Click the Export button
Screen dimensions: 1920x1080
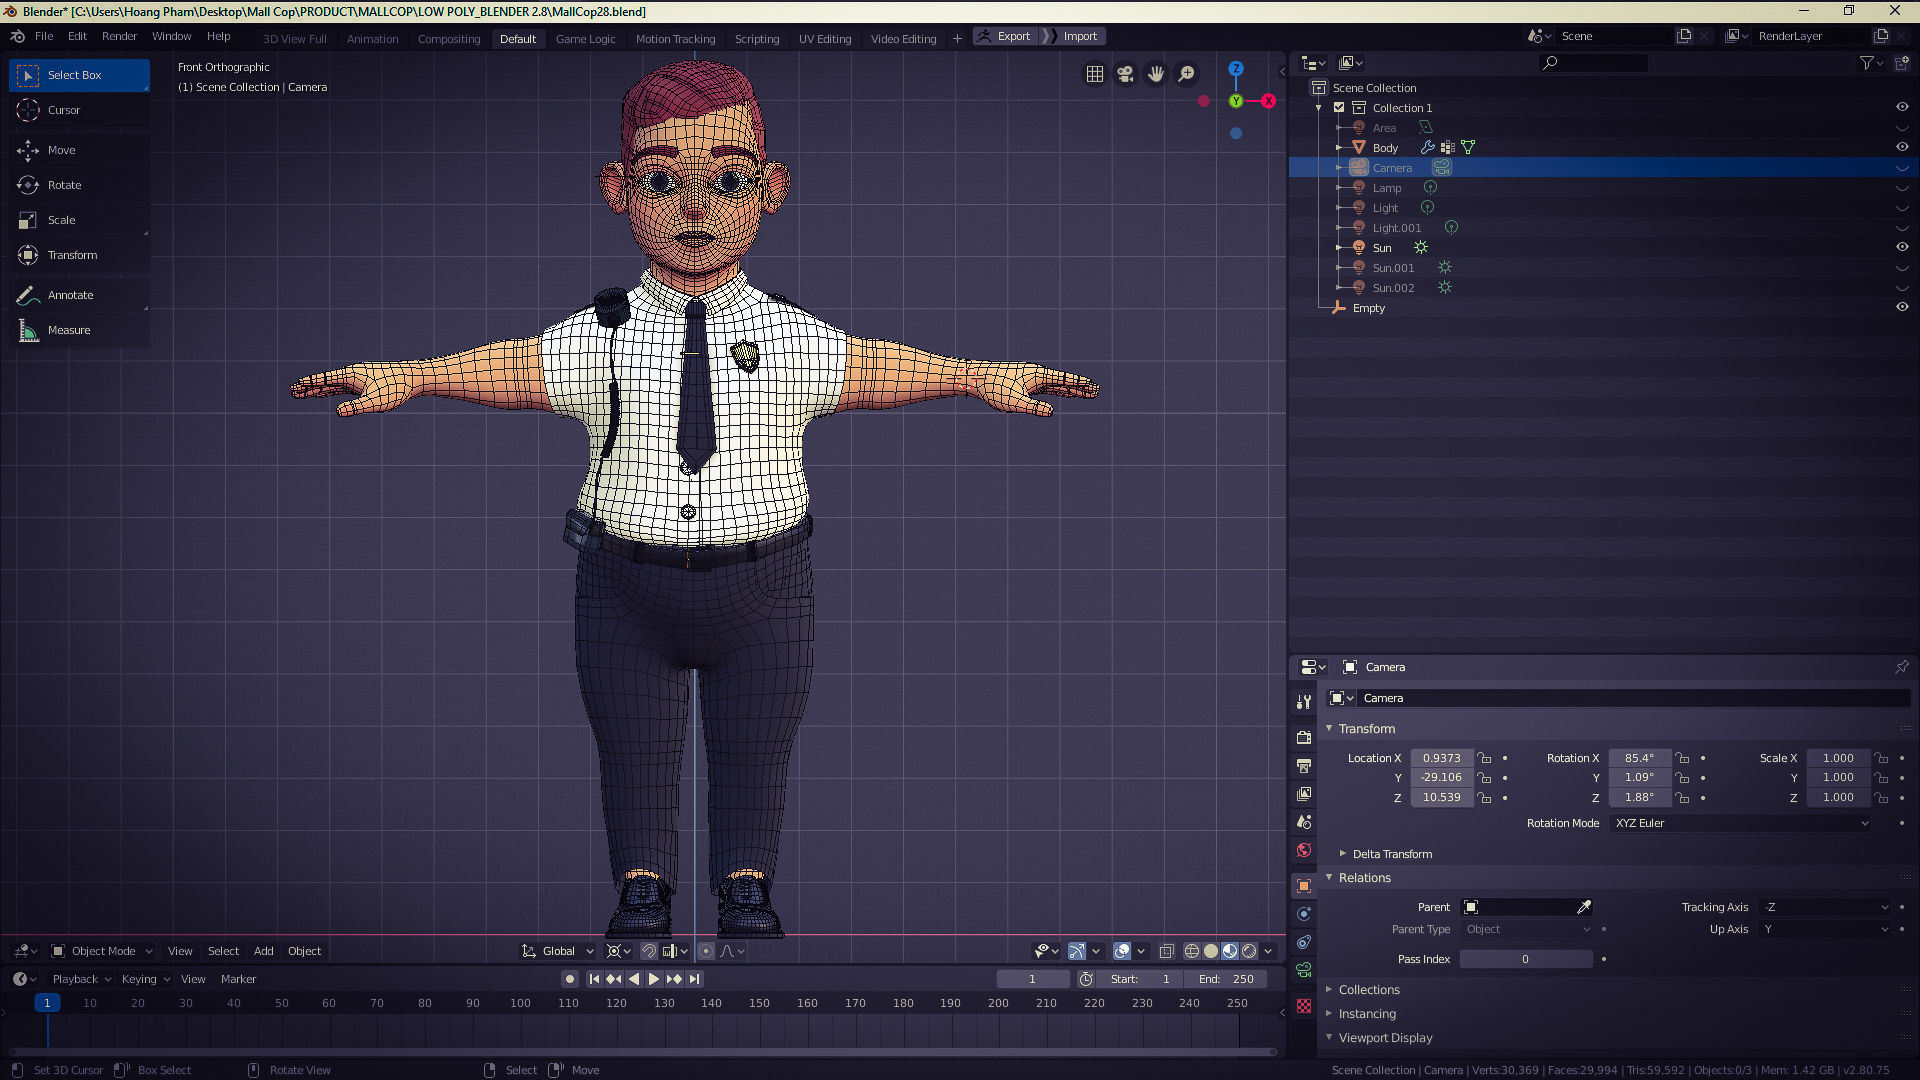click(x=1012, y=36)
